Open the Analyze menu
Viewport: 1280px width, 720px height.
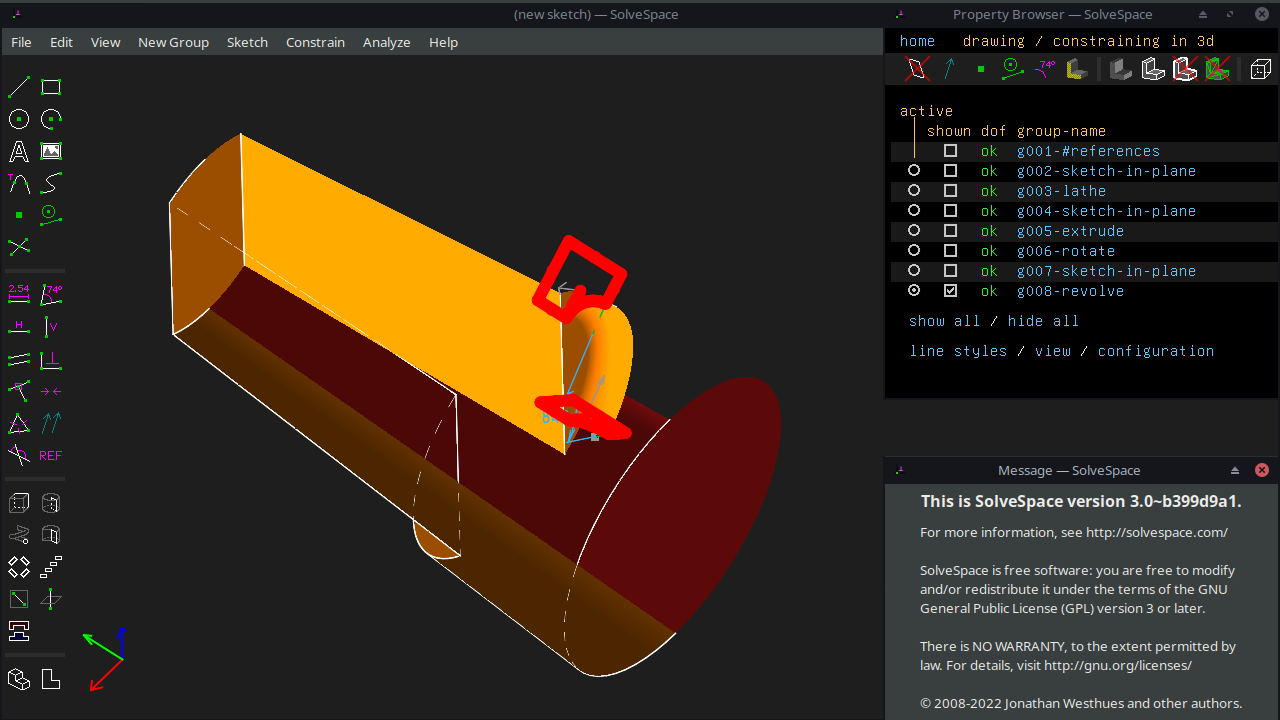coord(386,42)
